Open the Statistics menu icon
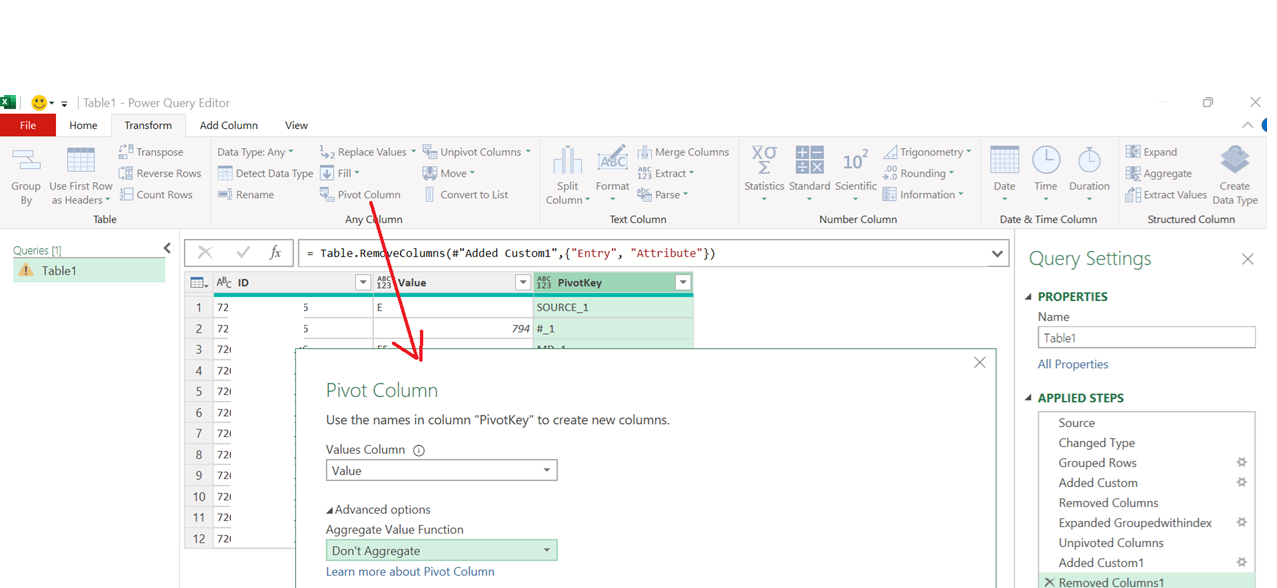The image size is (1277, 588). [x=764, y=160]
